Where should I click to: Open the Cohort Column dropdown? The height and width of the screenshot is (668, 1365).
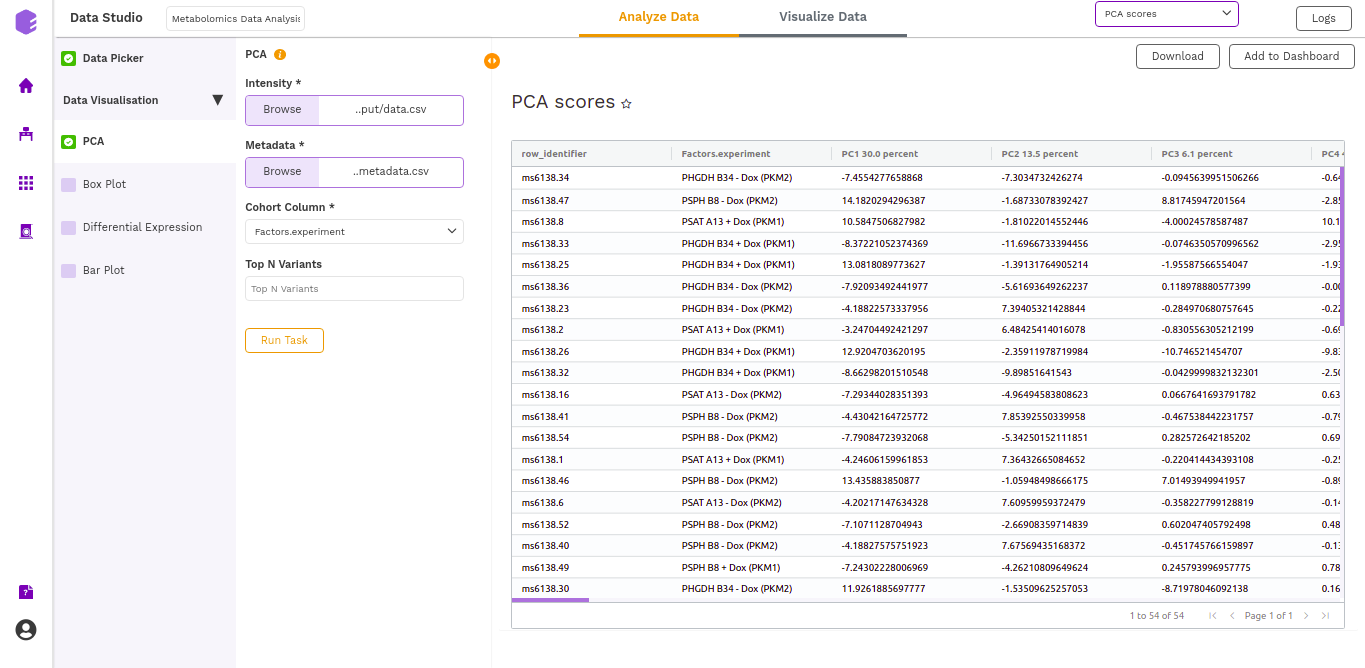[354, 231]
